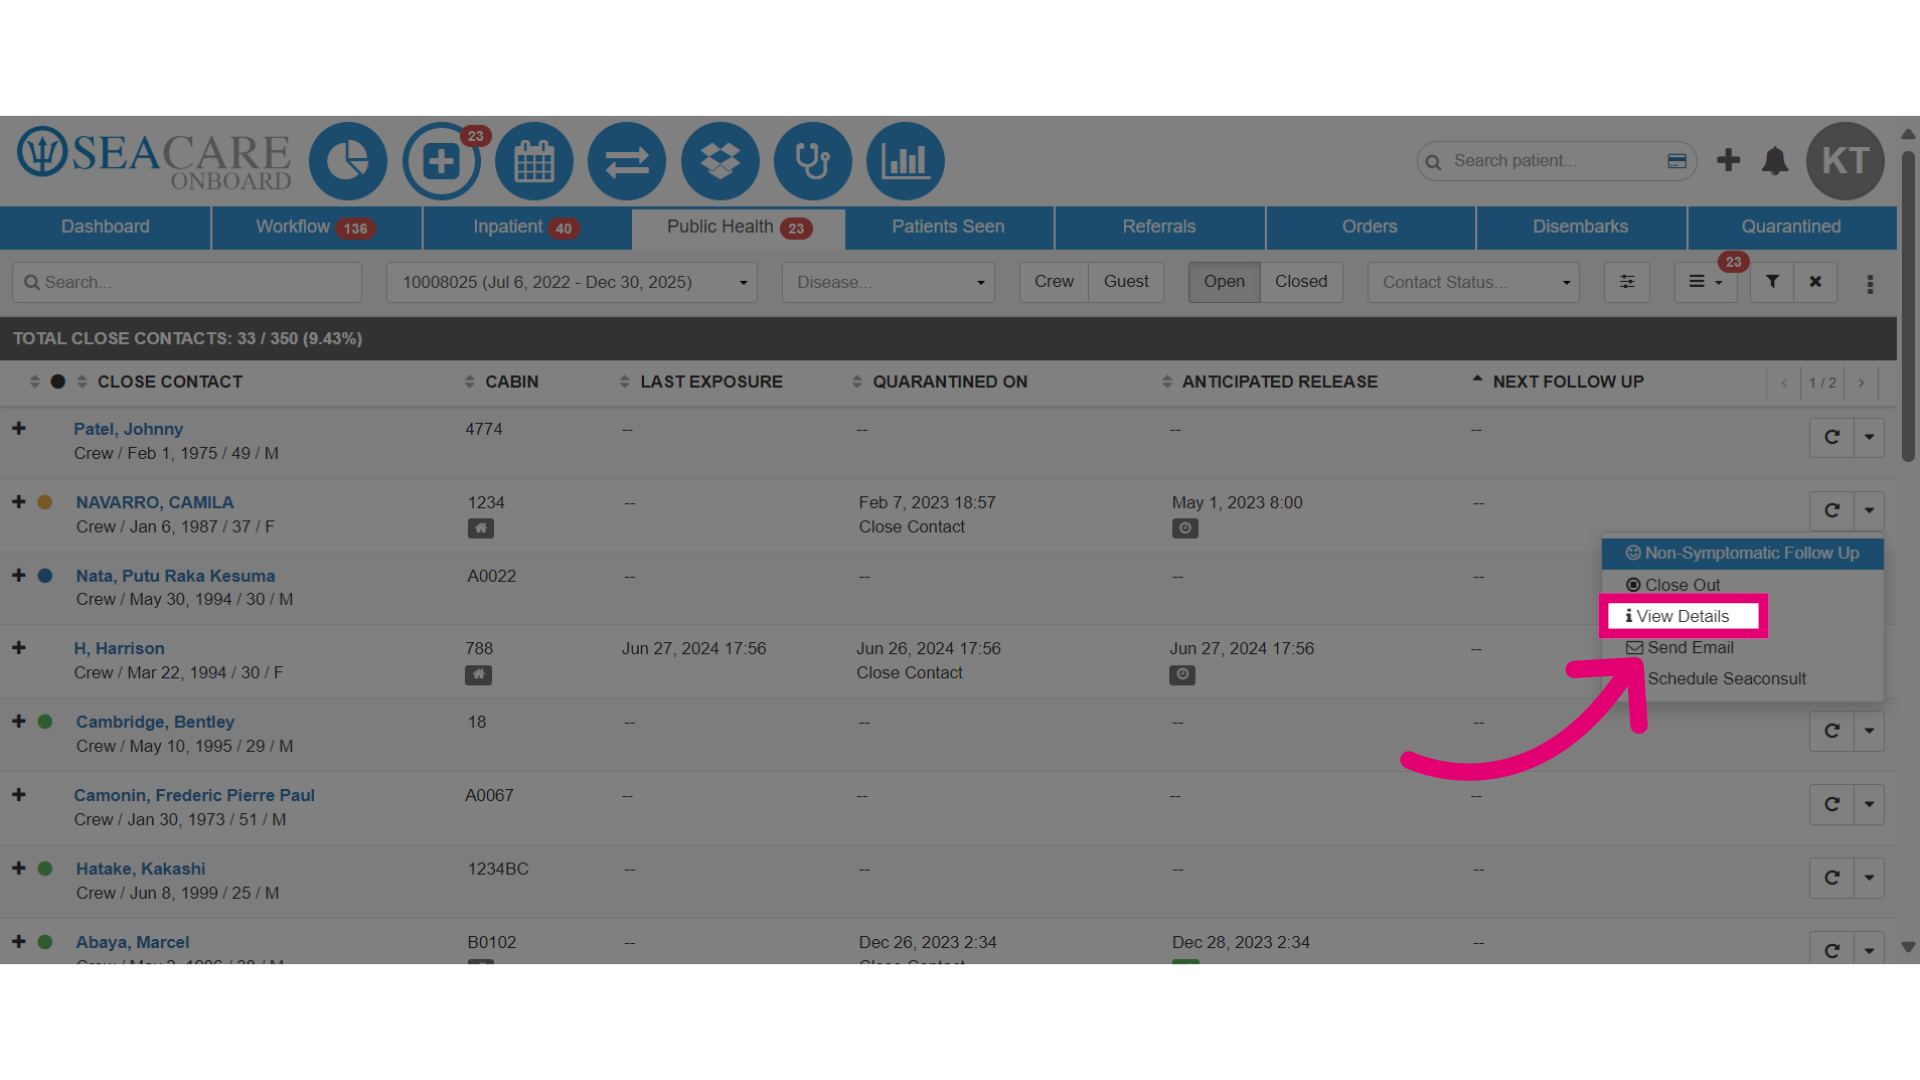Expand the Patel, Johnny row with plus

pyautogui.click(x=19, y=428)
